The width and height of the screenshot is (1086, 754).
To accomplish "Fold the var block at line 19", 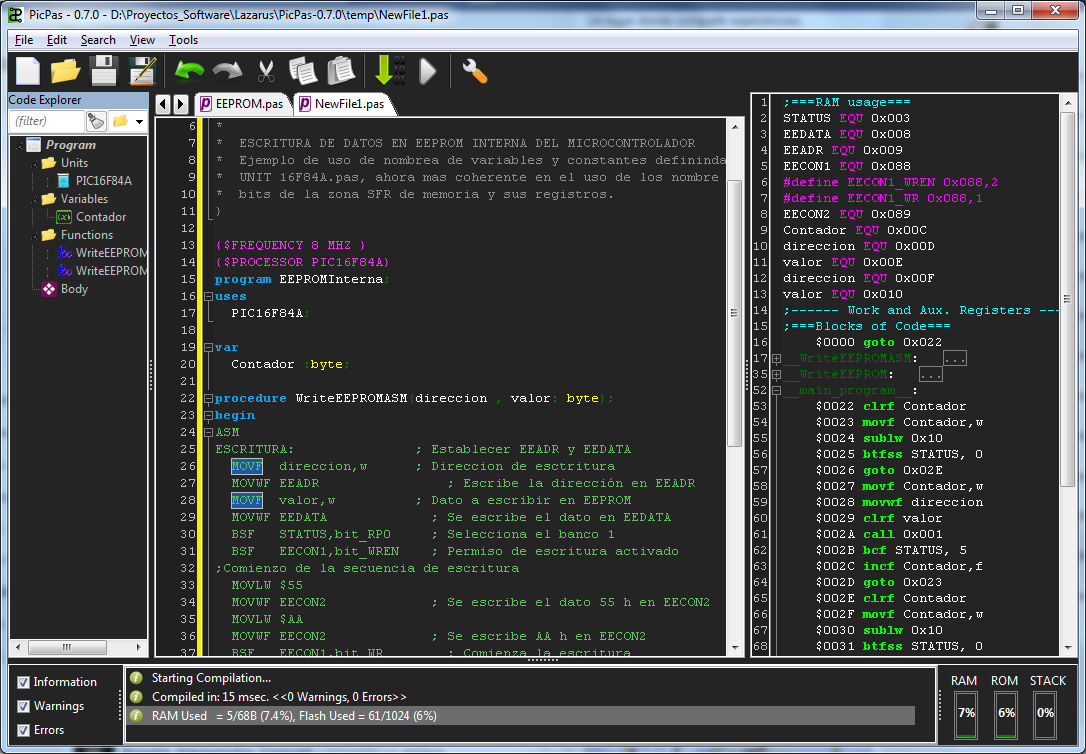I will 208,348.
